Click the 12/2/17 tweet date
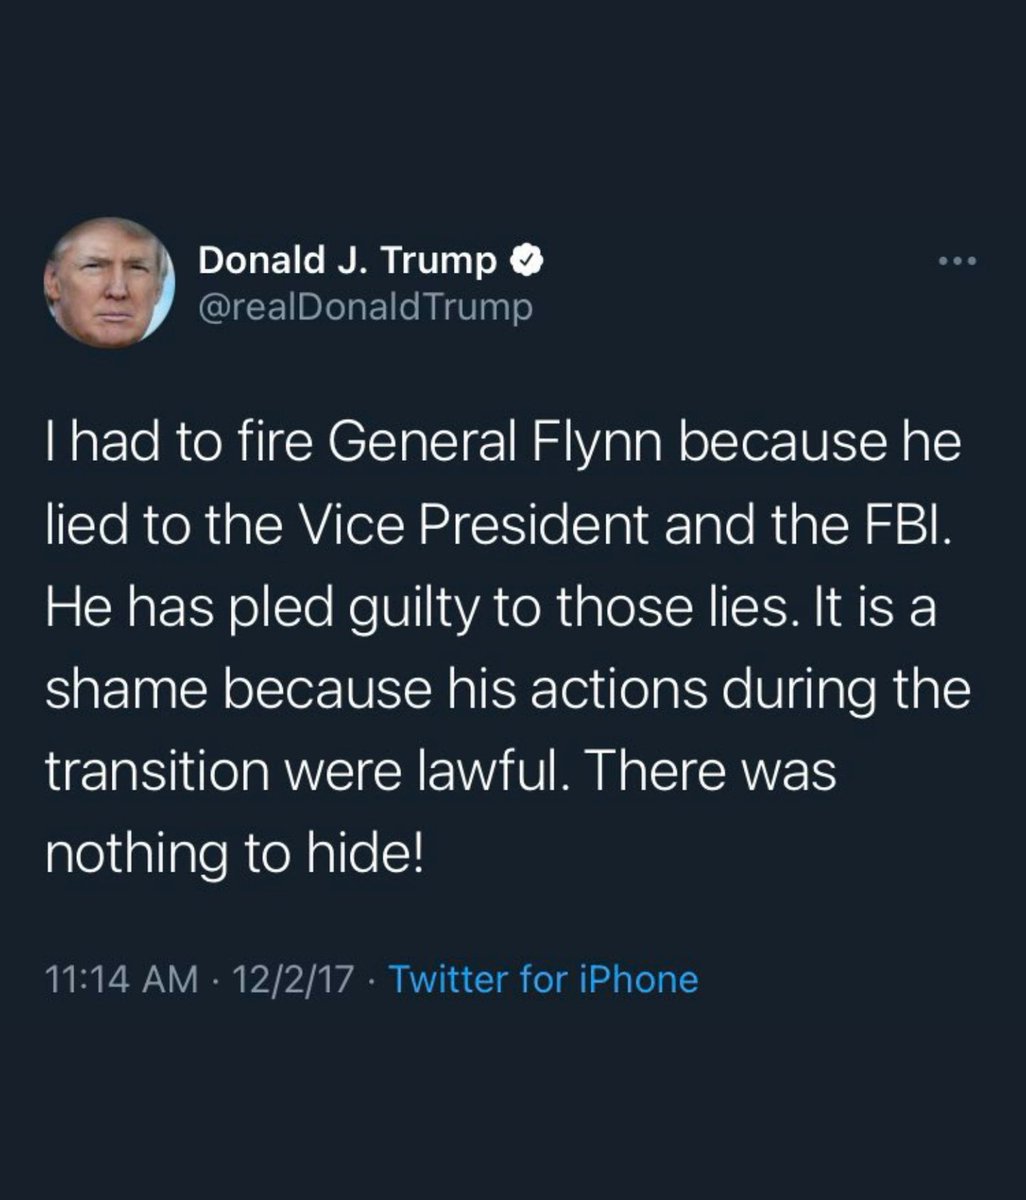 coord(292,979)
